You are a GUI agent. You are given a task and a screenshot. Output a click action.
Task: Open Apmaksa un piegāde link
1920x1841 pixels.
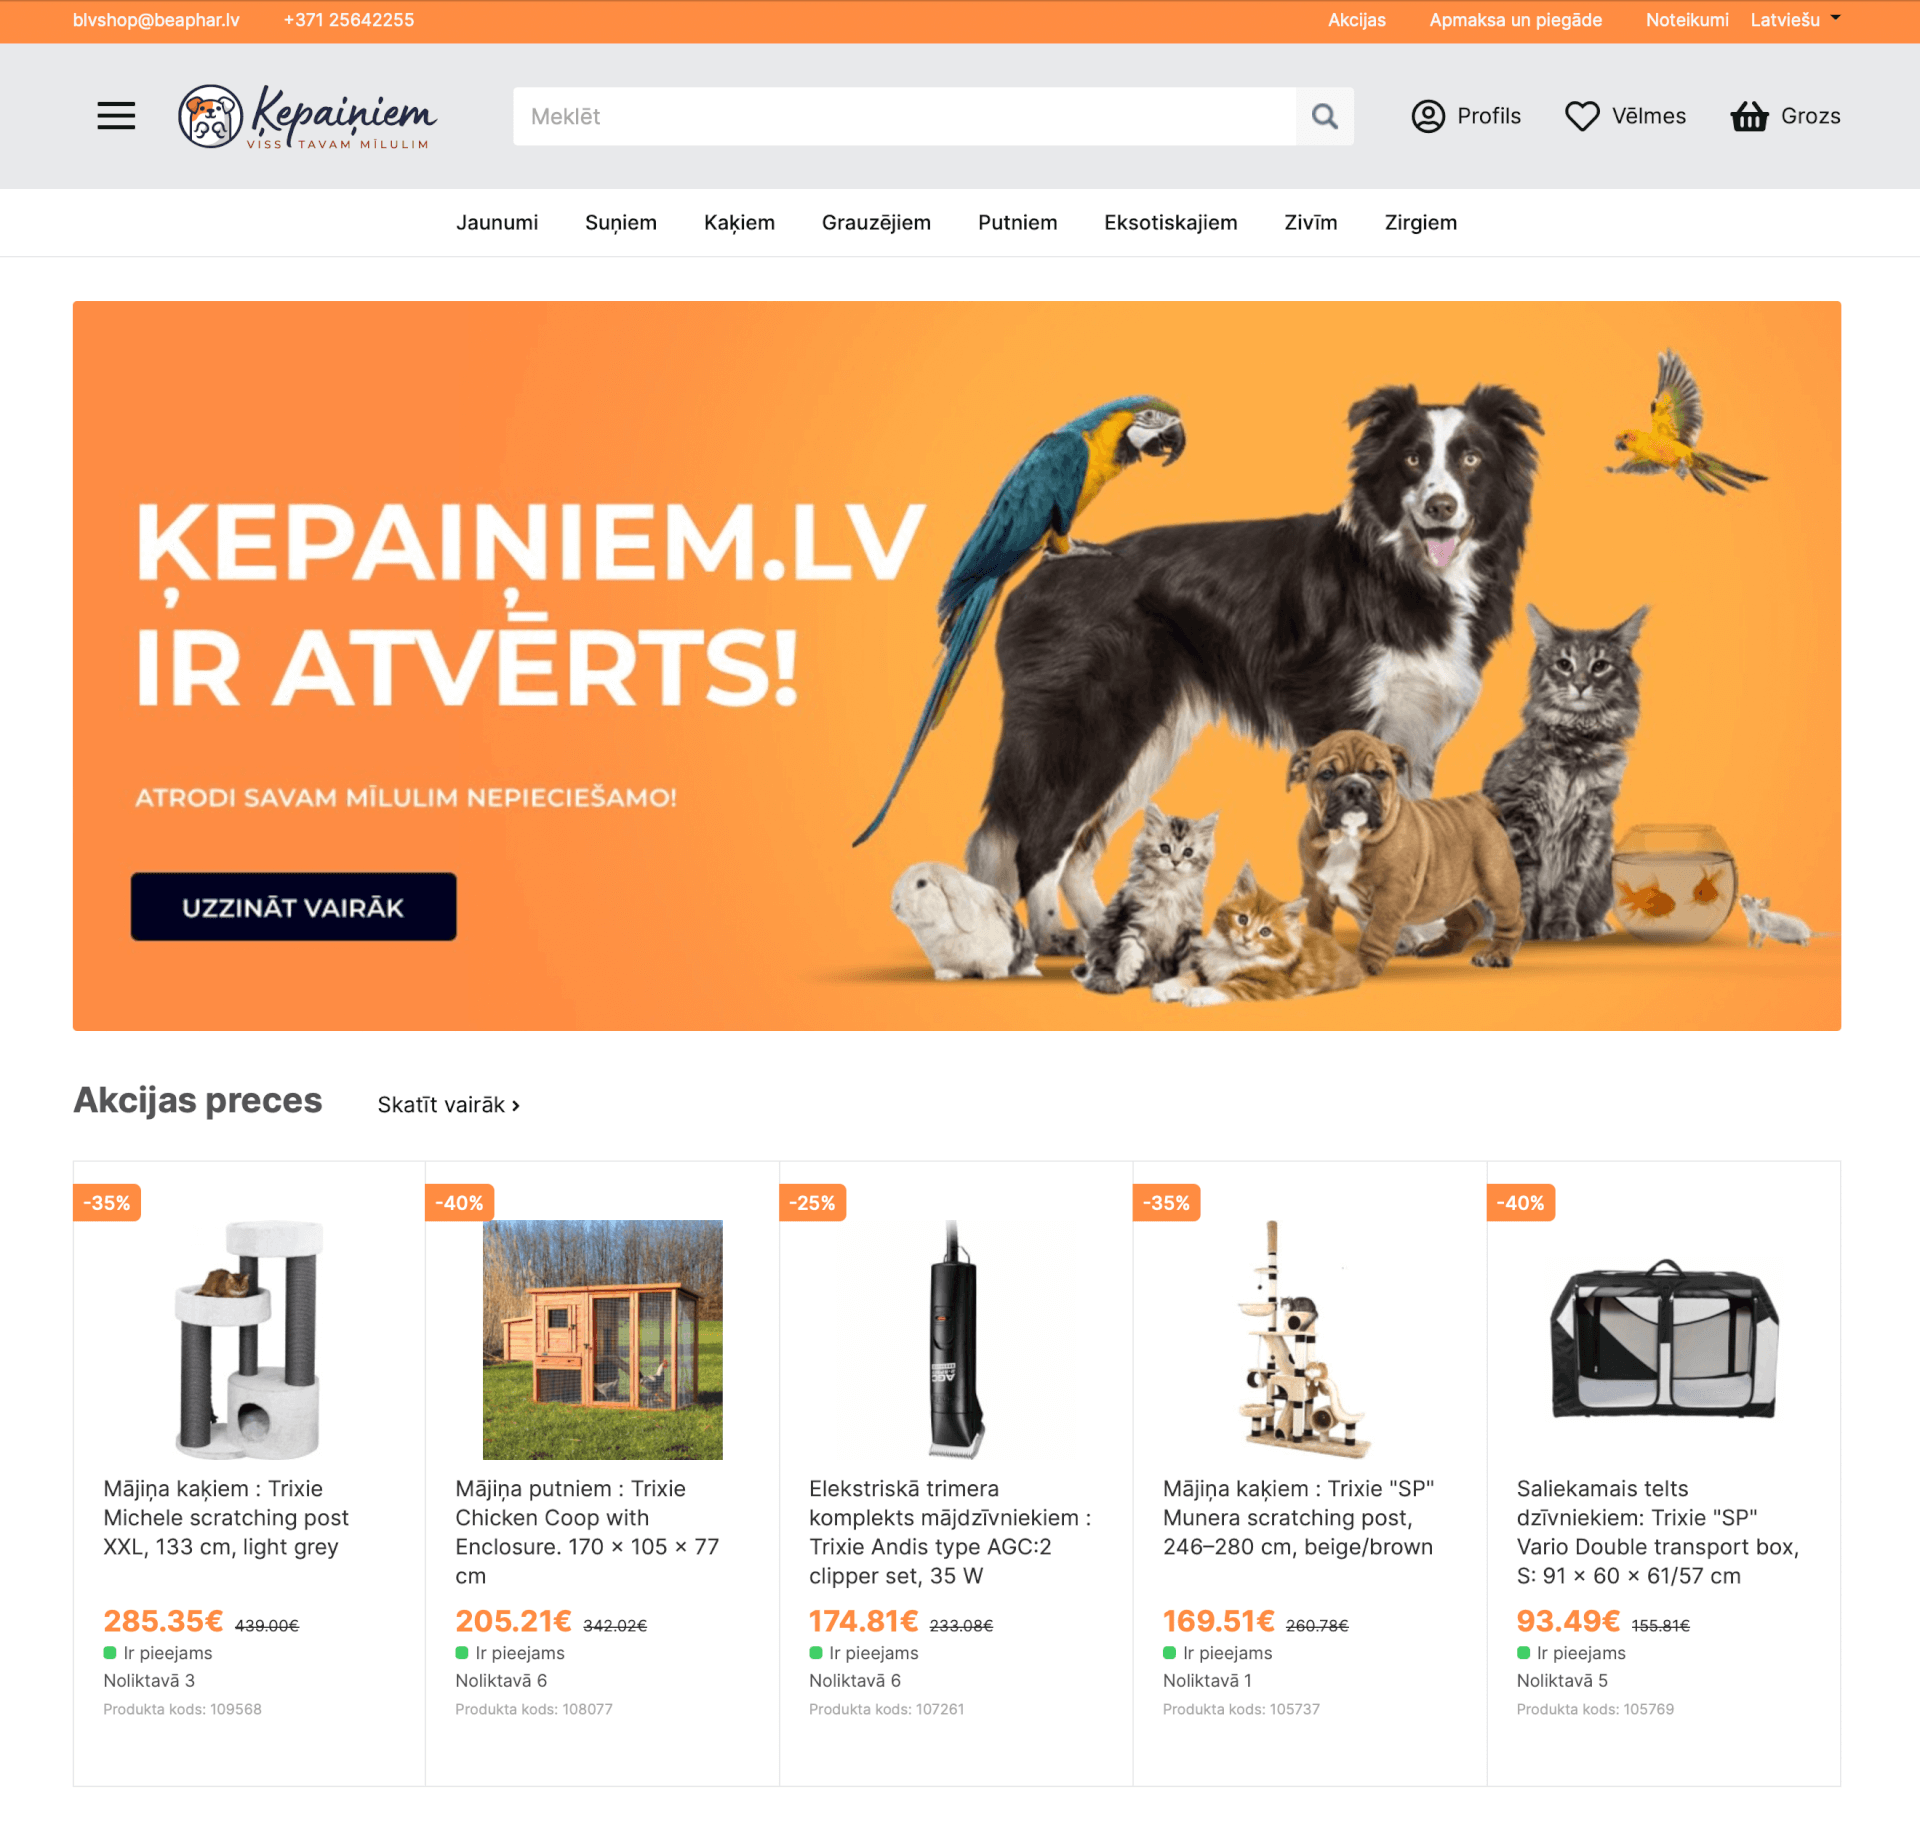click(x=1515, y=20)
